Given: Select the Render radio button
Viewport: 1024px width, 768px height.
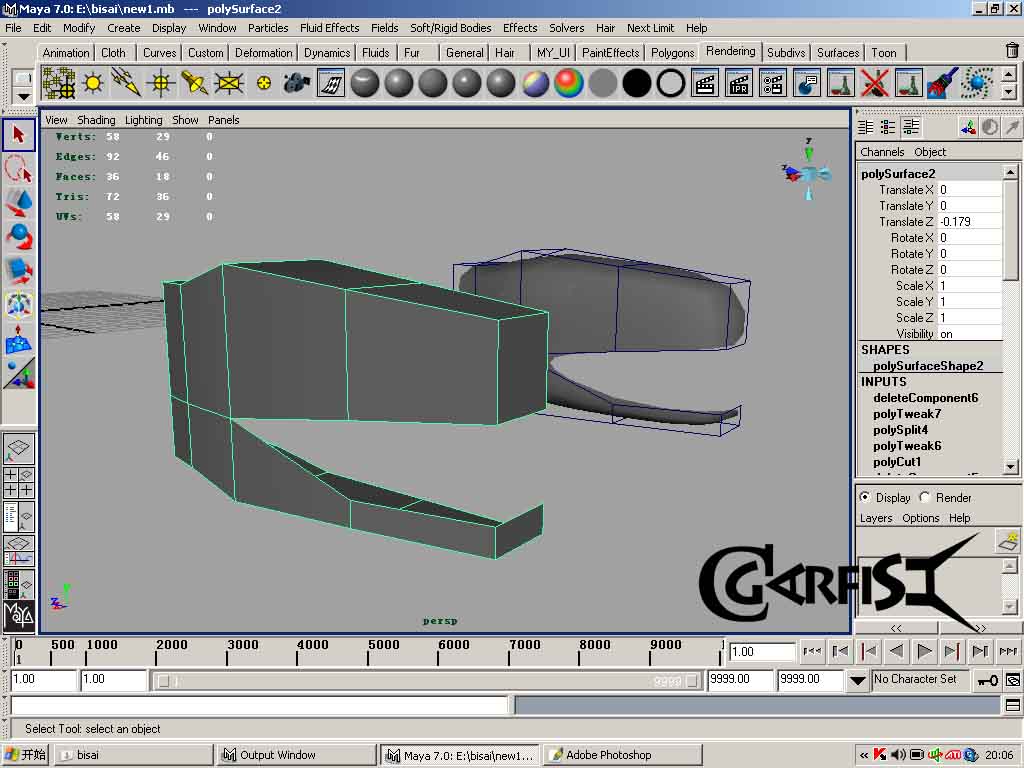Looking at the screenshot, I should (x=925, y=497).
